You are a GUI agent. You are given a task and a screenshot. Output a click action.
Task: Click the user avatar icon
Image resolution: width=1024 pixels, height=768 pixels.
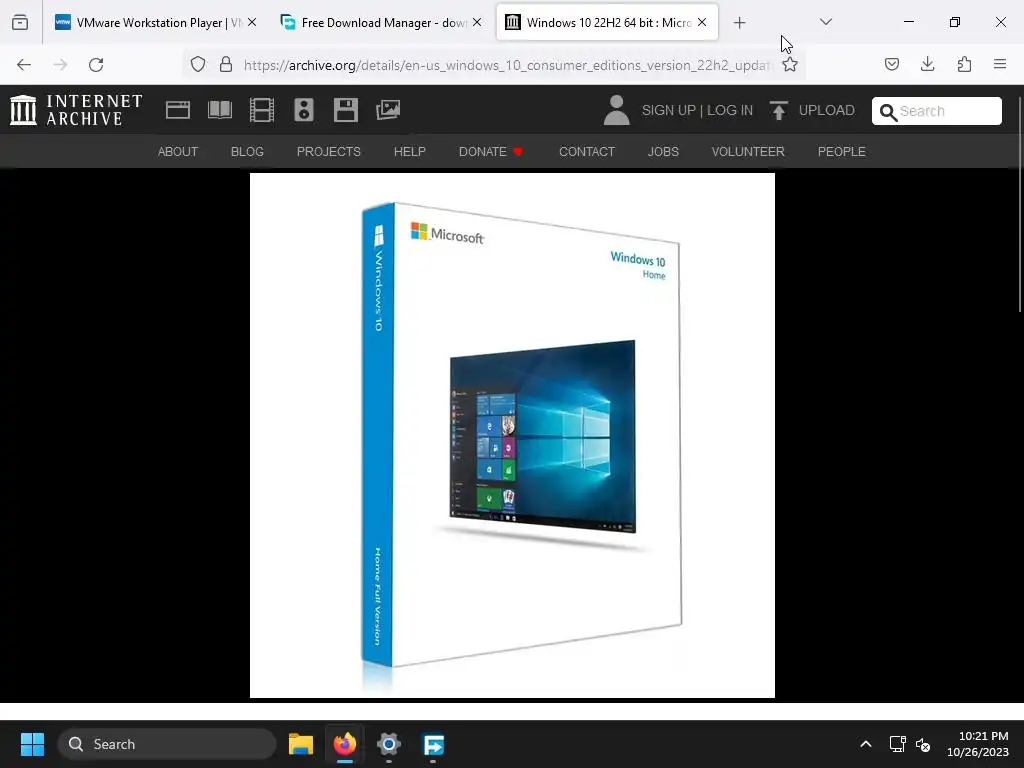(616, 110)
